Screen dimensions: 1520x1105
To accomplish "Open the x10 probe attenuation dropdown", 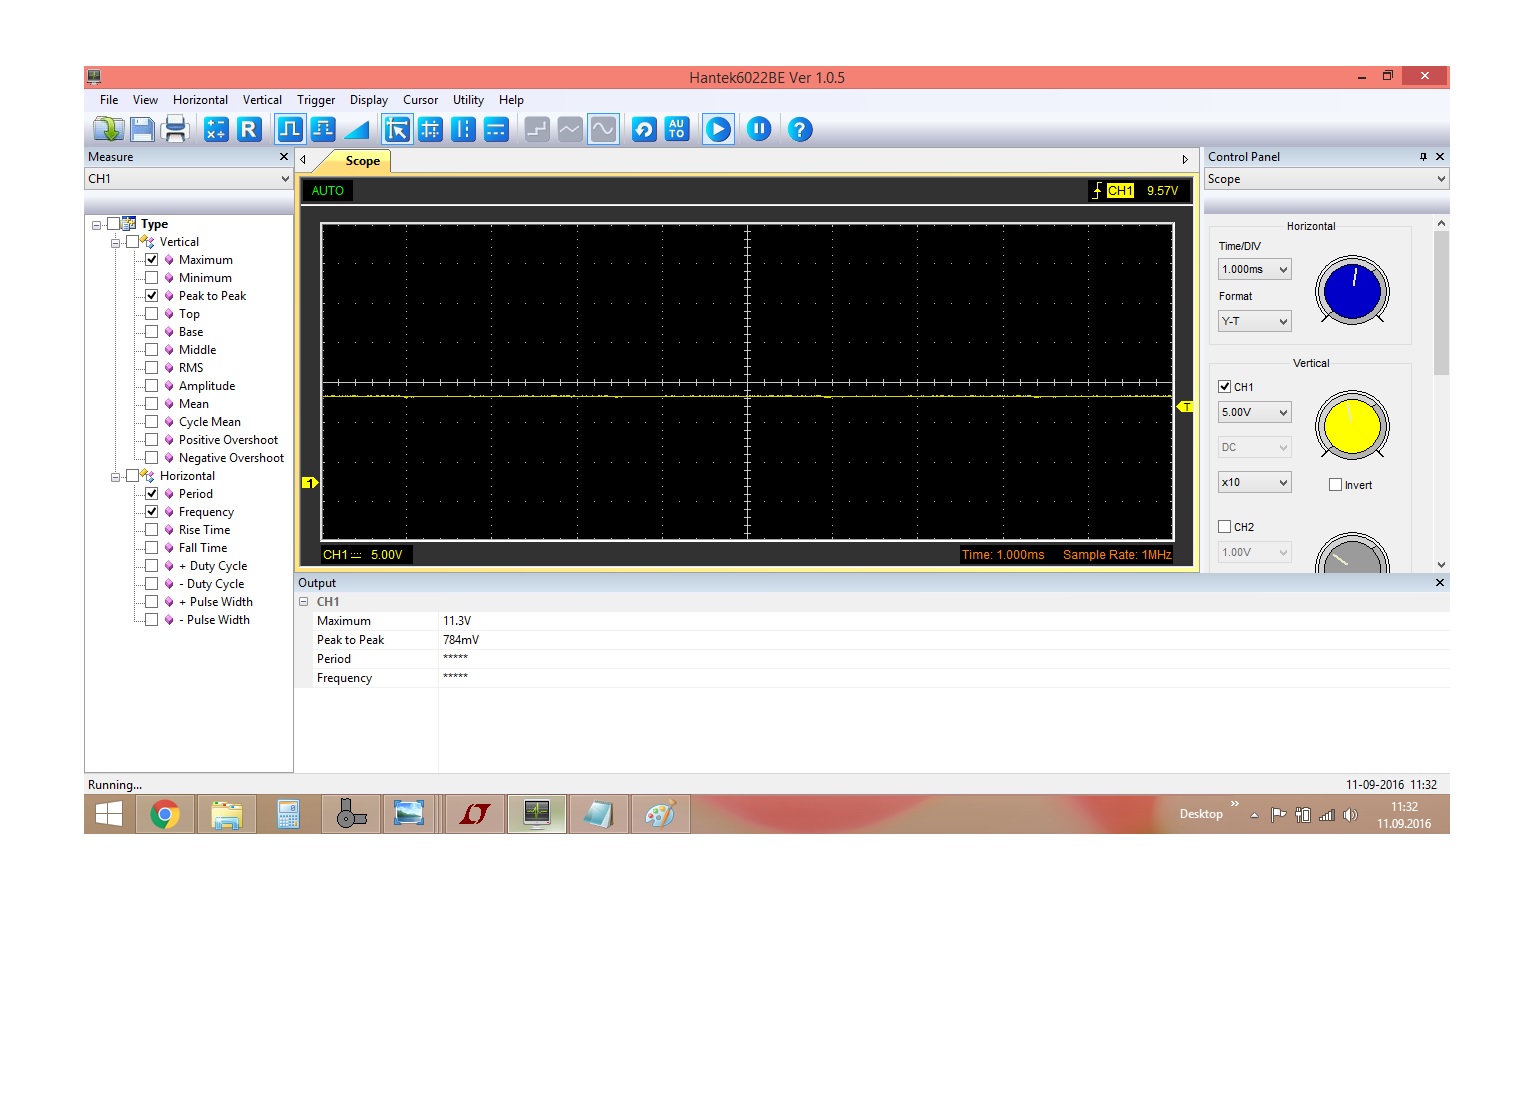I will 1254,482.
